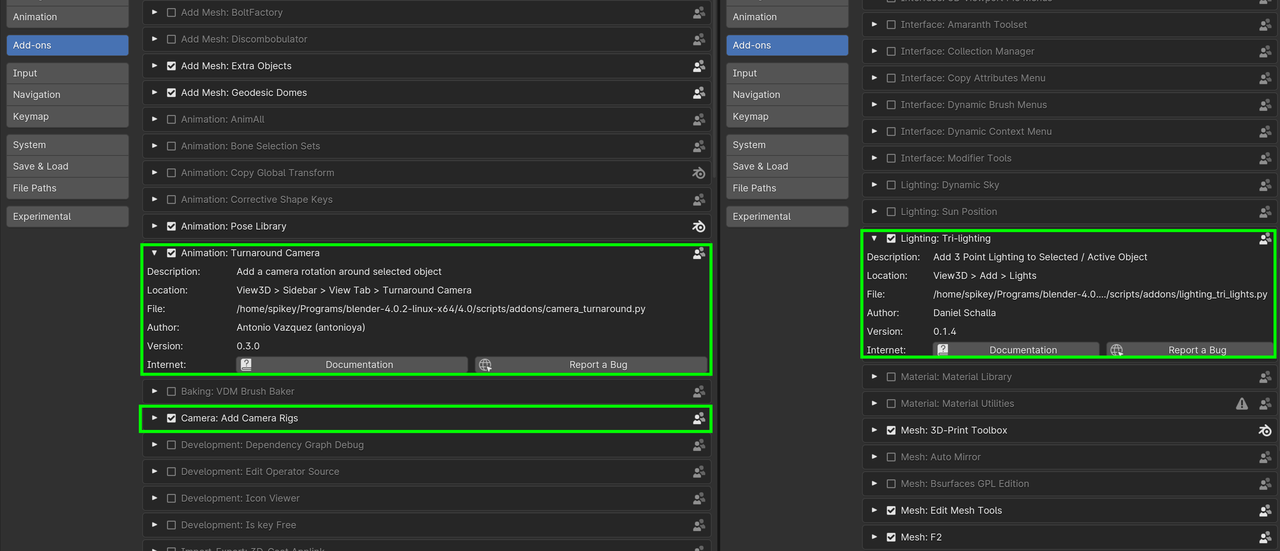
Task: Disable Animation: Turnaround Camera checkbox
Action: tap(171, 253)
